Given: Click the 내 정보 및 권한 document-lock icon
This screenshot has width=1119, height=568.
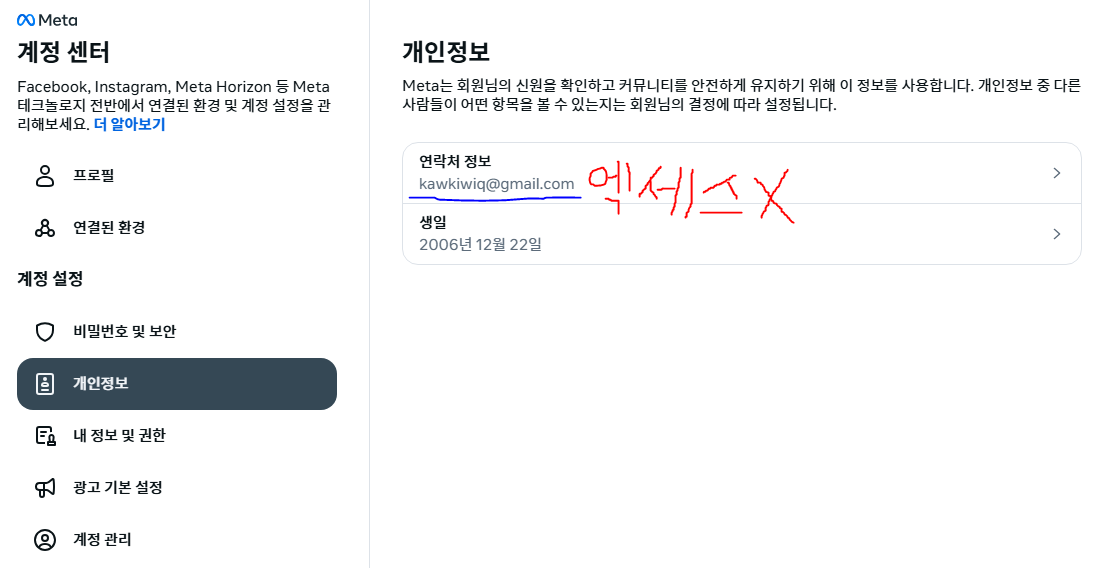Looking at the screenshot, I should tap(46, 436).
